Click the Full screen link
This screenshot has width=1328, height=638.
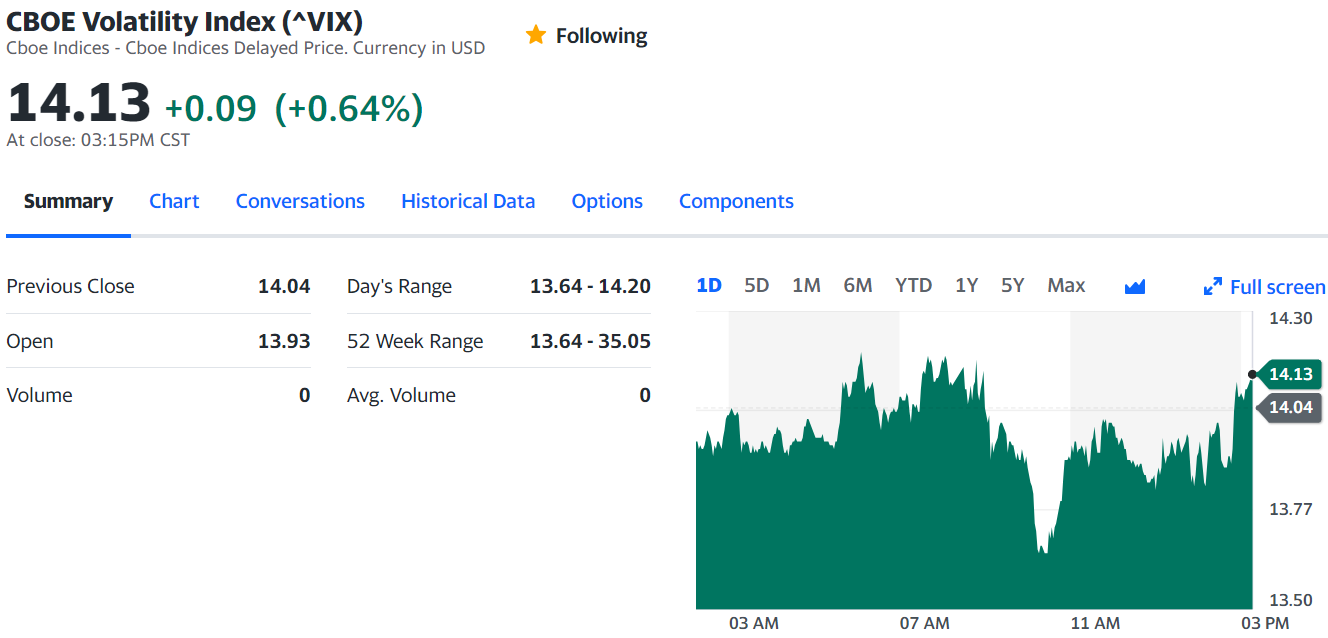[x=1277, y=287]
